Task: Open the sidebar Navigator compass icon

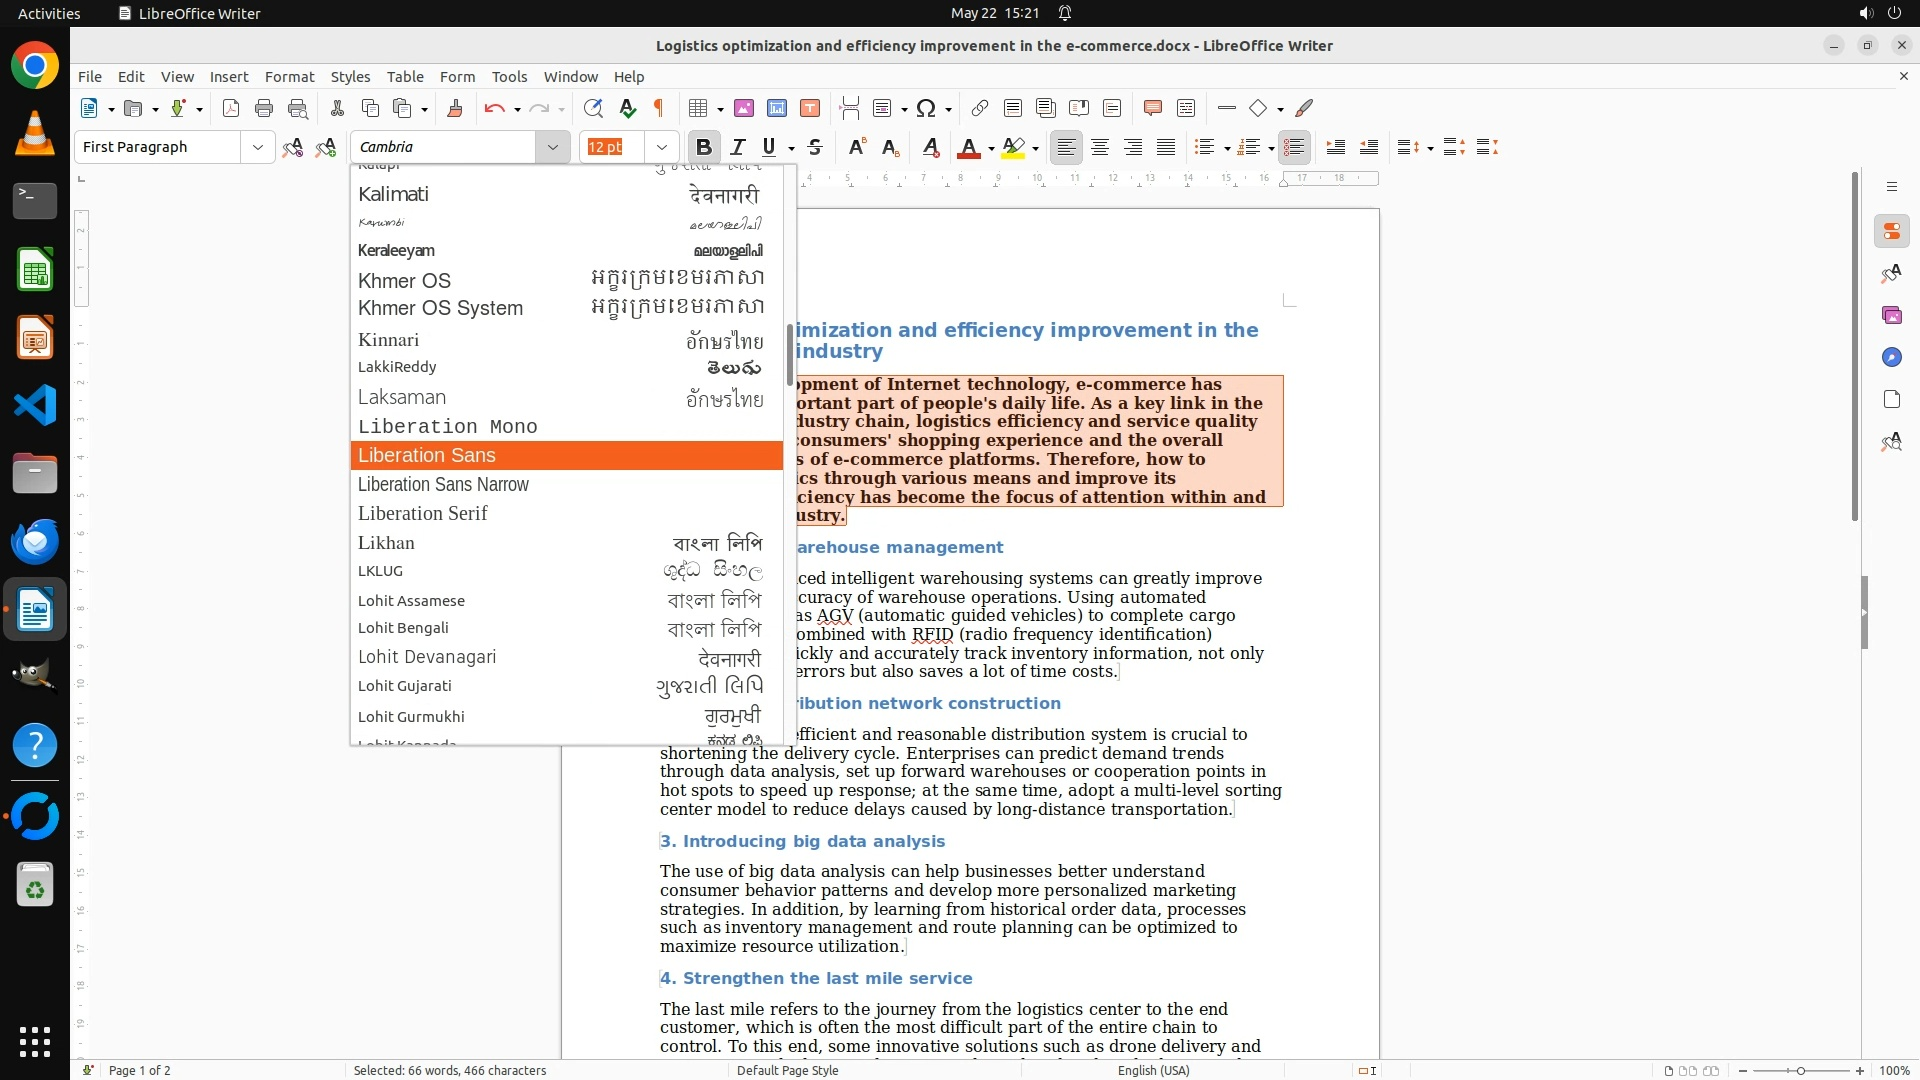Action: pyautogui.click(x=1891, y=357)
